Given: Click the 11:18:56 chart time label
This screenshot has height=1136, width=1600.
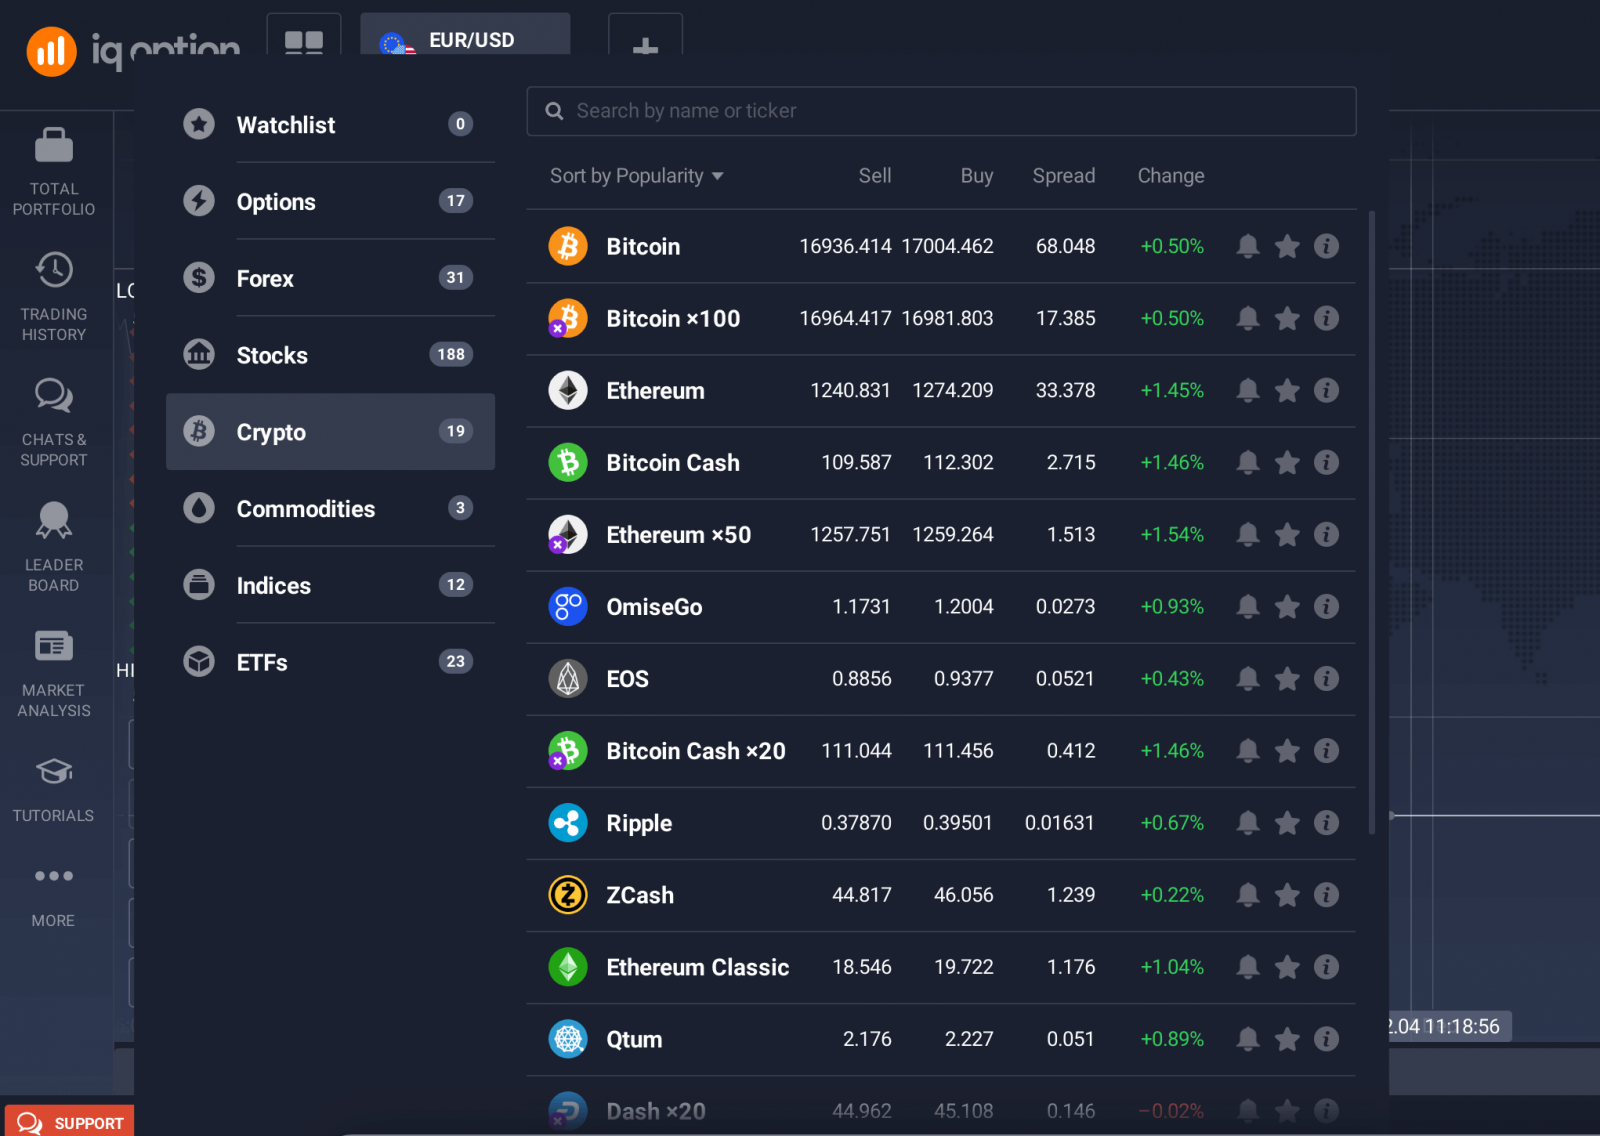Looking at the screenshot, I should coord(1447,1027).
